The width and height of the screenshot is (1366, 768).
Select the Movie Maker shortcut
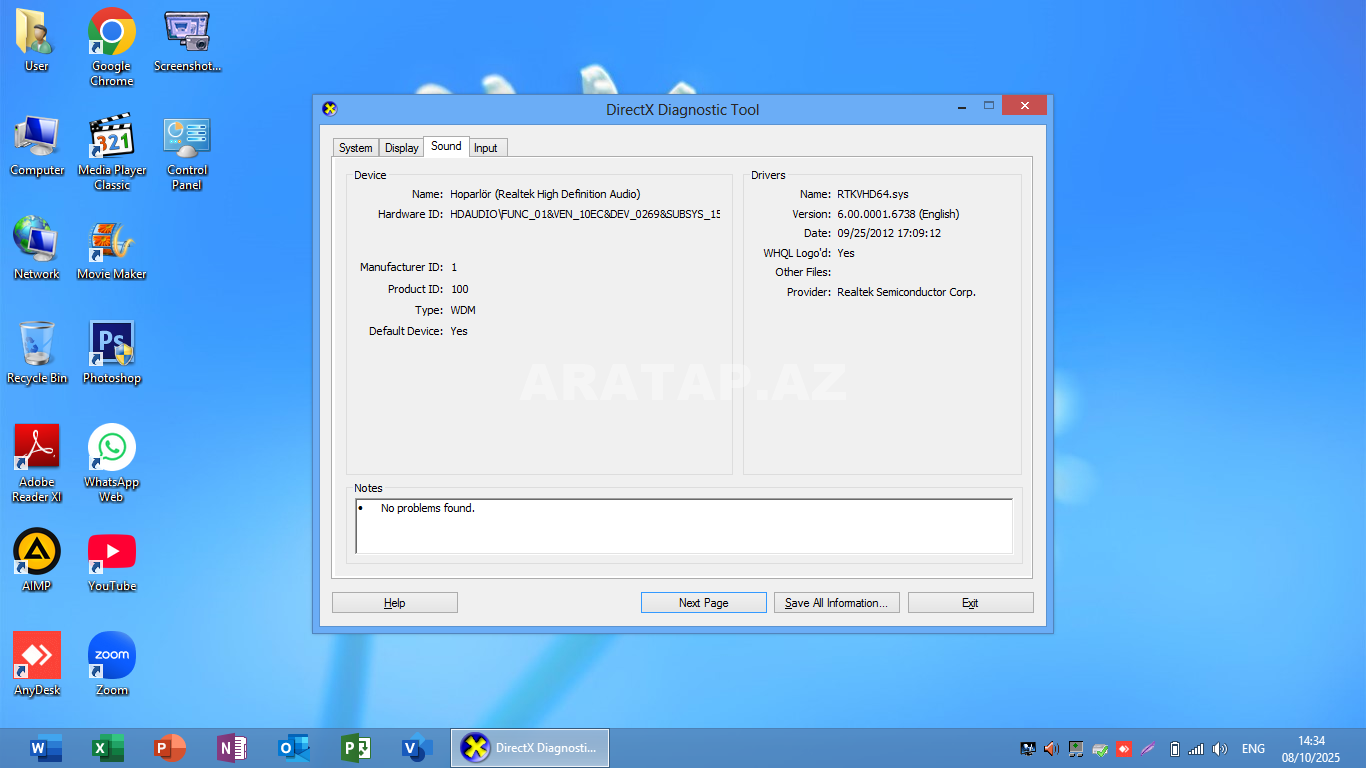[112, 248]
